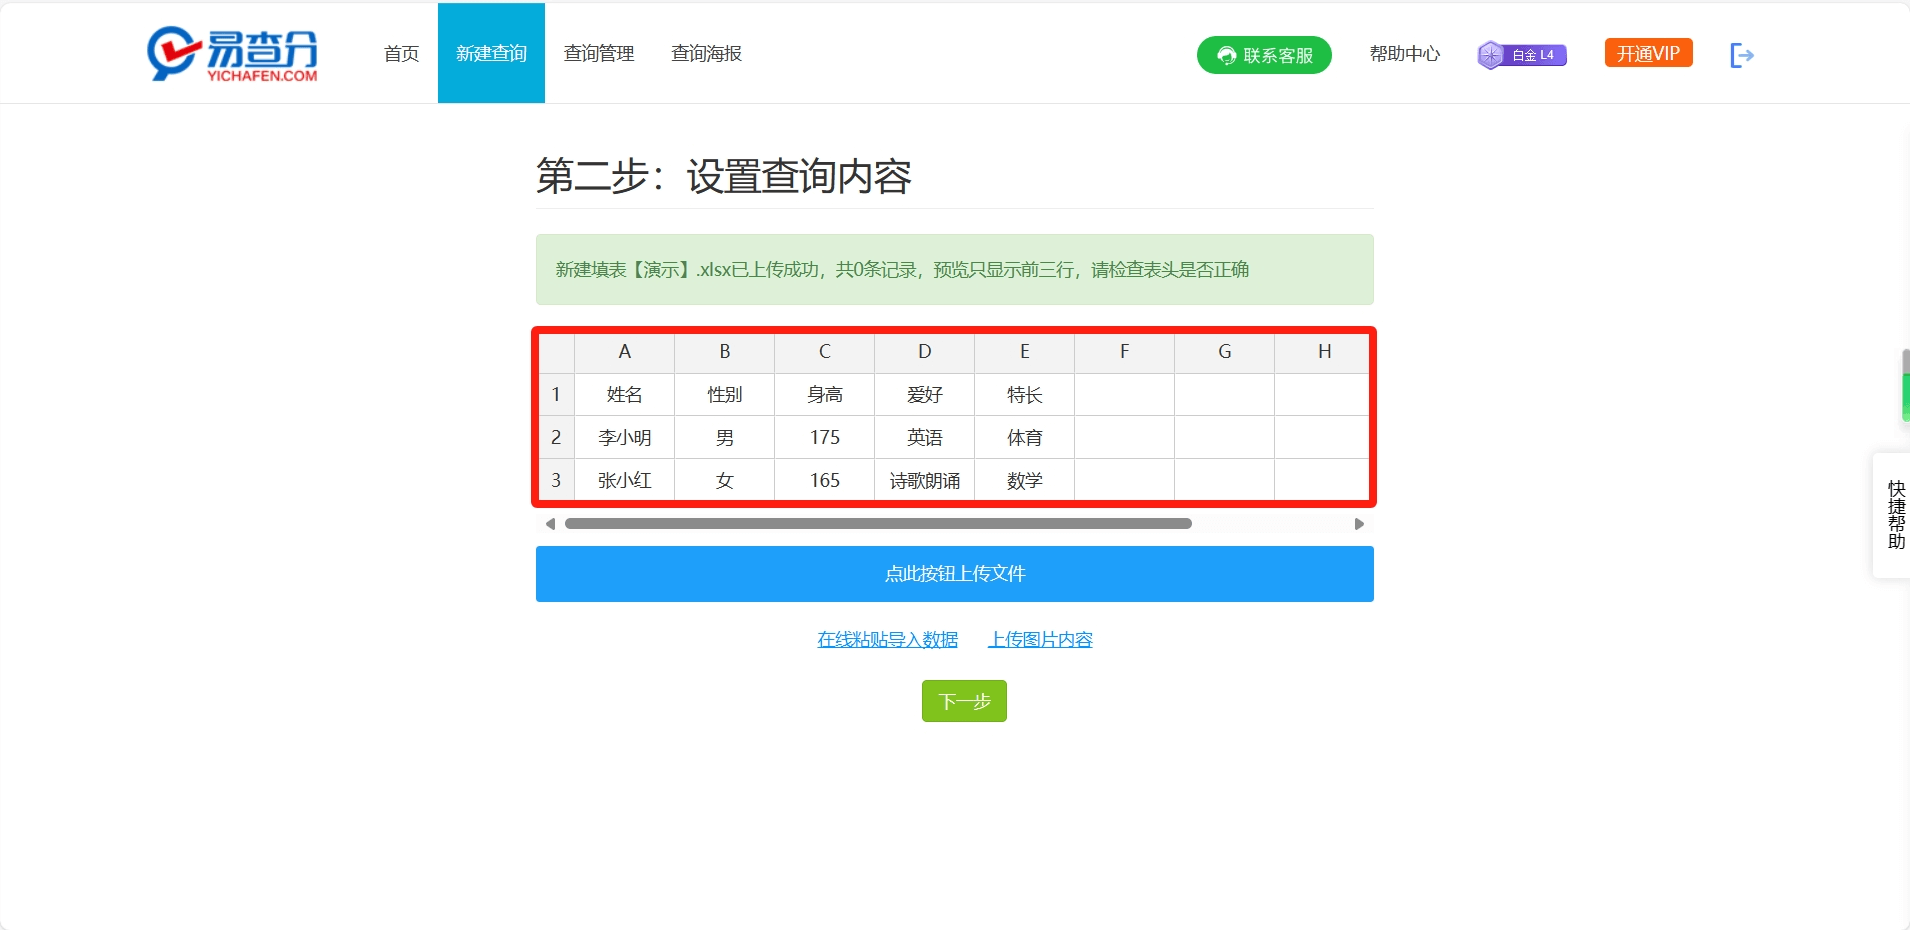The width and height of the screenshot is (1910, 930).
Task: Click the 数学 cell
Action: 1025,481
